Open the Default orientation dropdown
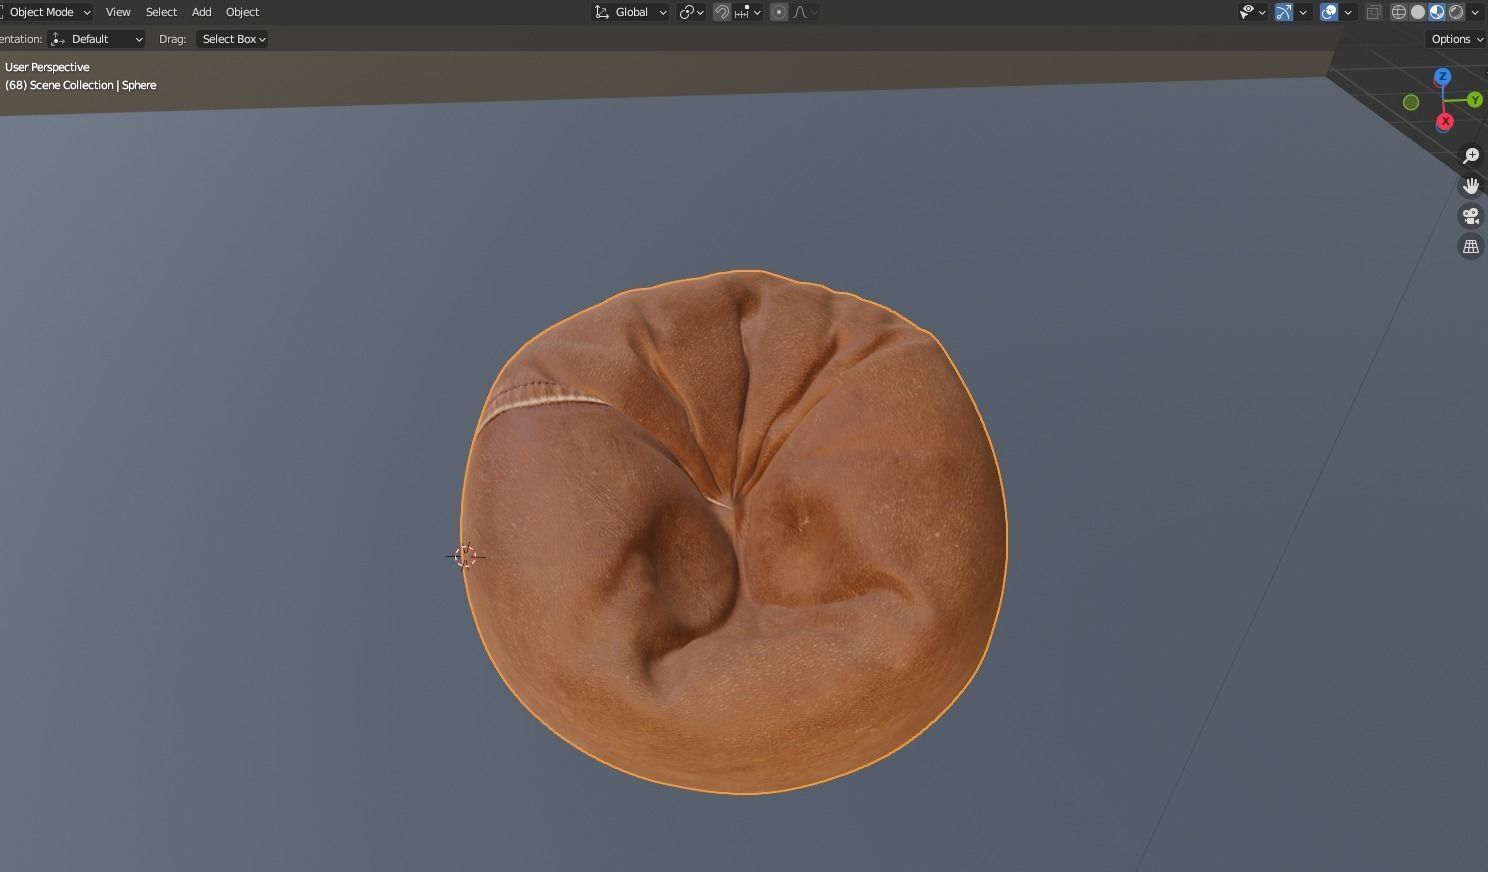 pos(97,39)
